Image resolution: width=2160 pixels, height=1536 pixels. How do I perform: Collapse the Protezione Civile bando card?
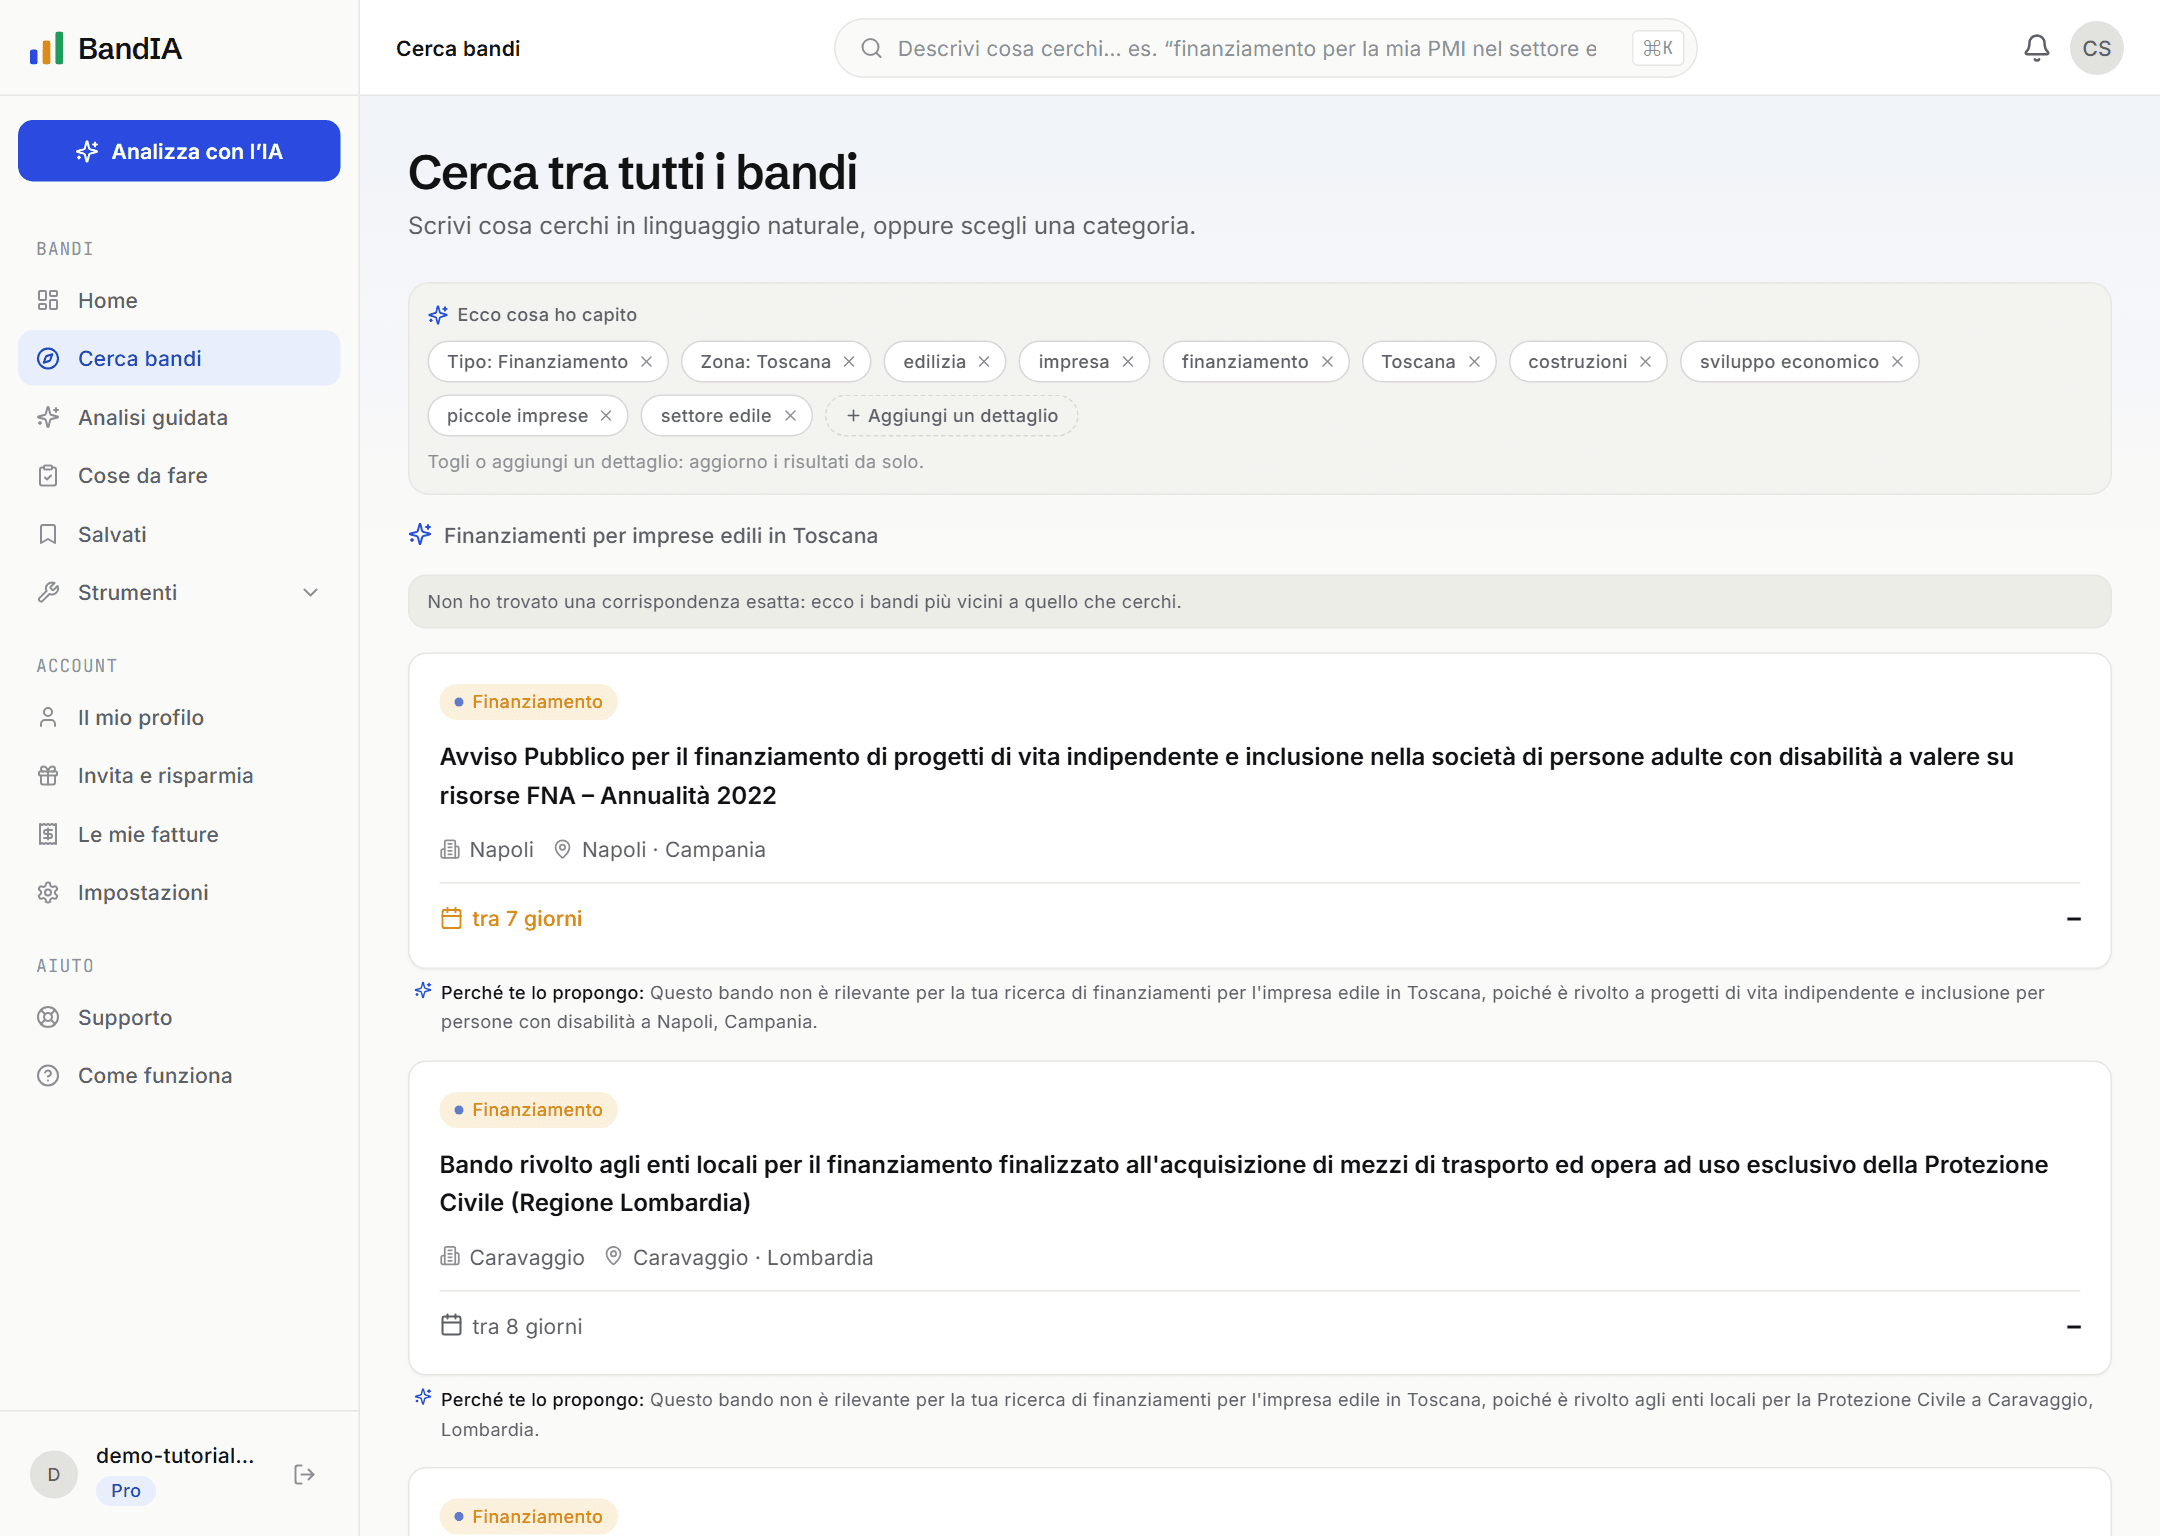click(x=2073, y=1327)
